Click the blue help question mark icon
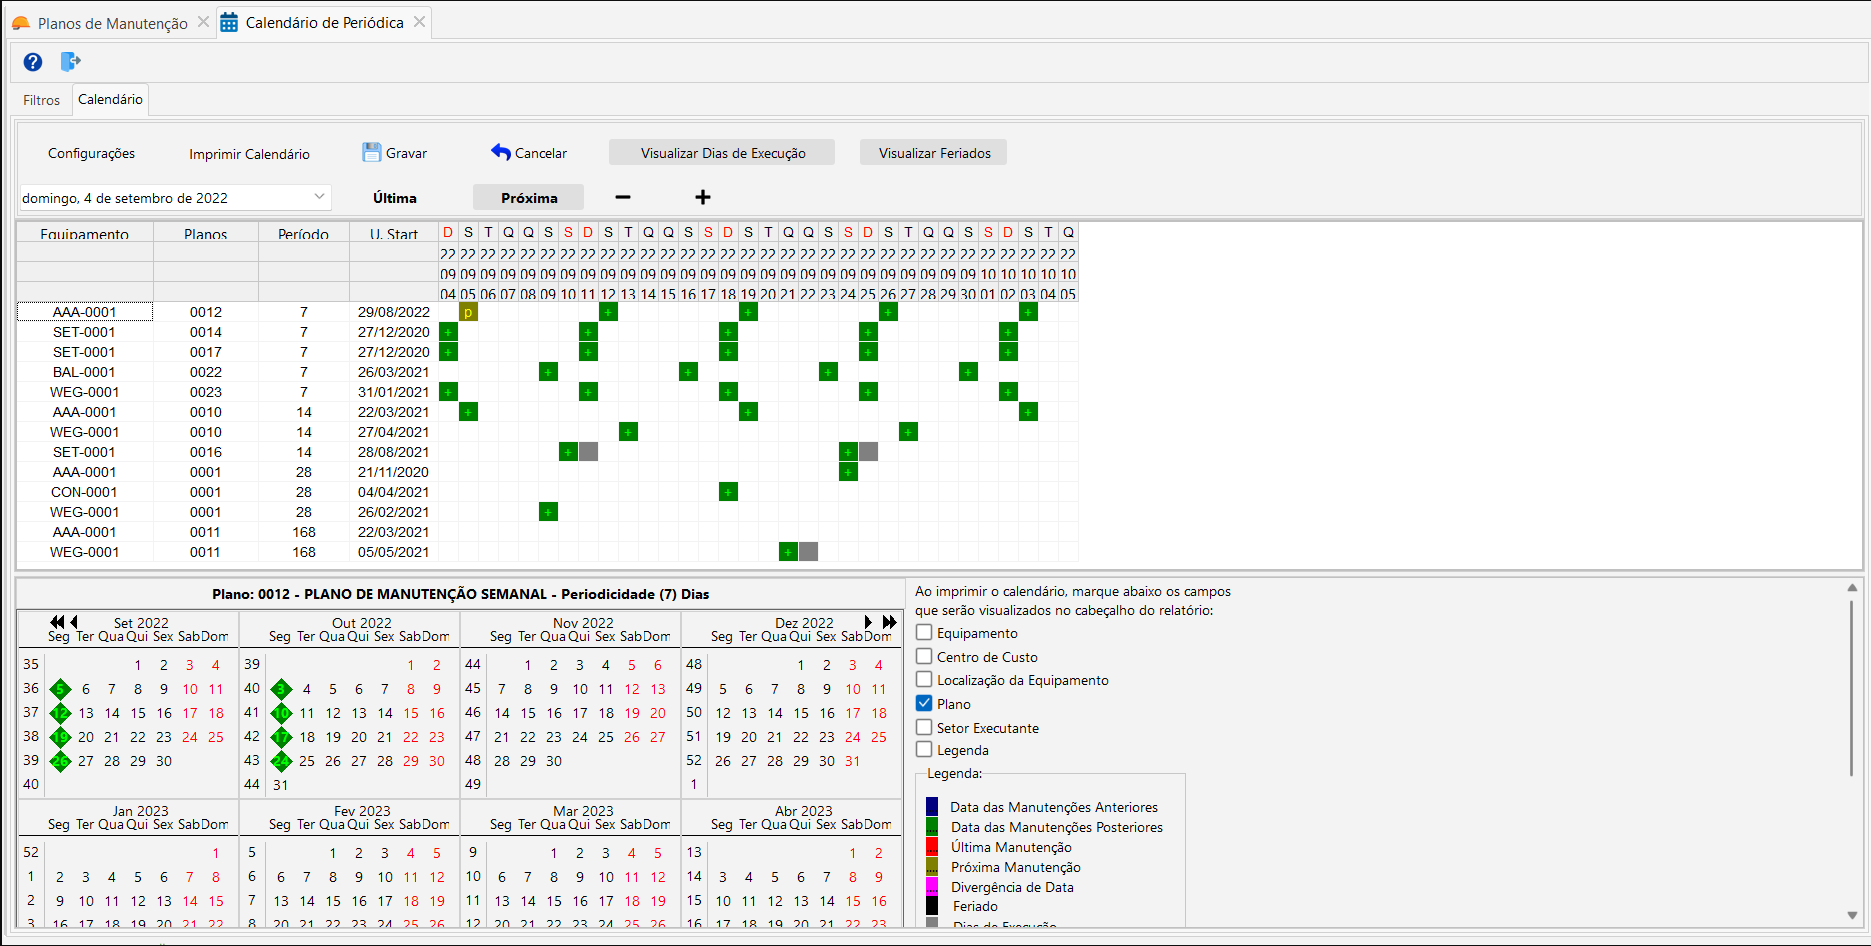Image resolution: width=1871 pixels, height=946 pixels. pyautogui.click(x=33, y=62)
